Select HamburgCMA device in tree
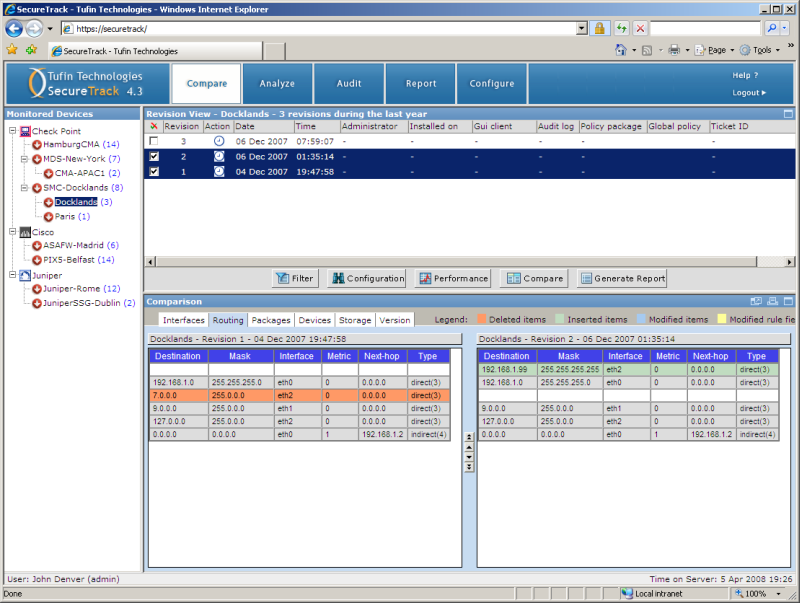 click(x=71, y=144)
